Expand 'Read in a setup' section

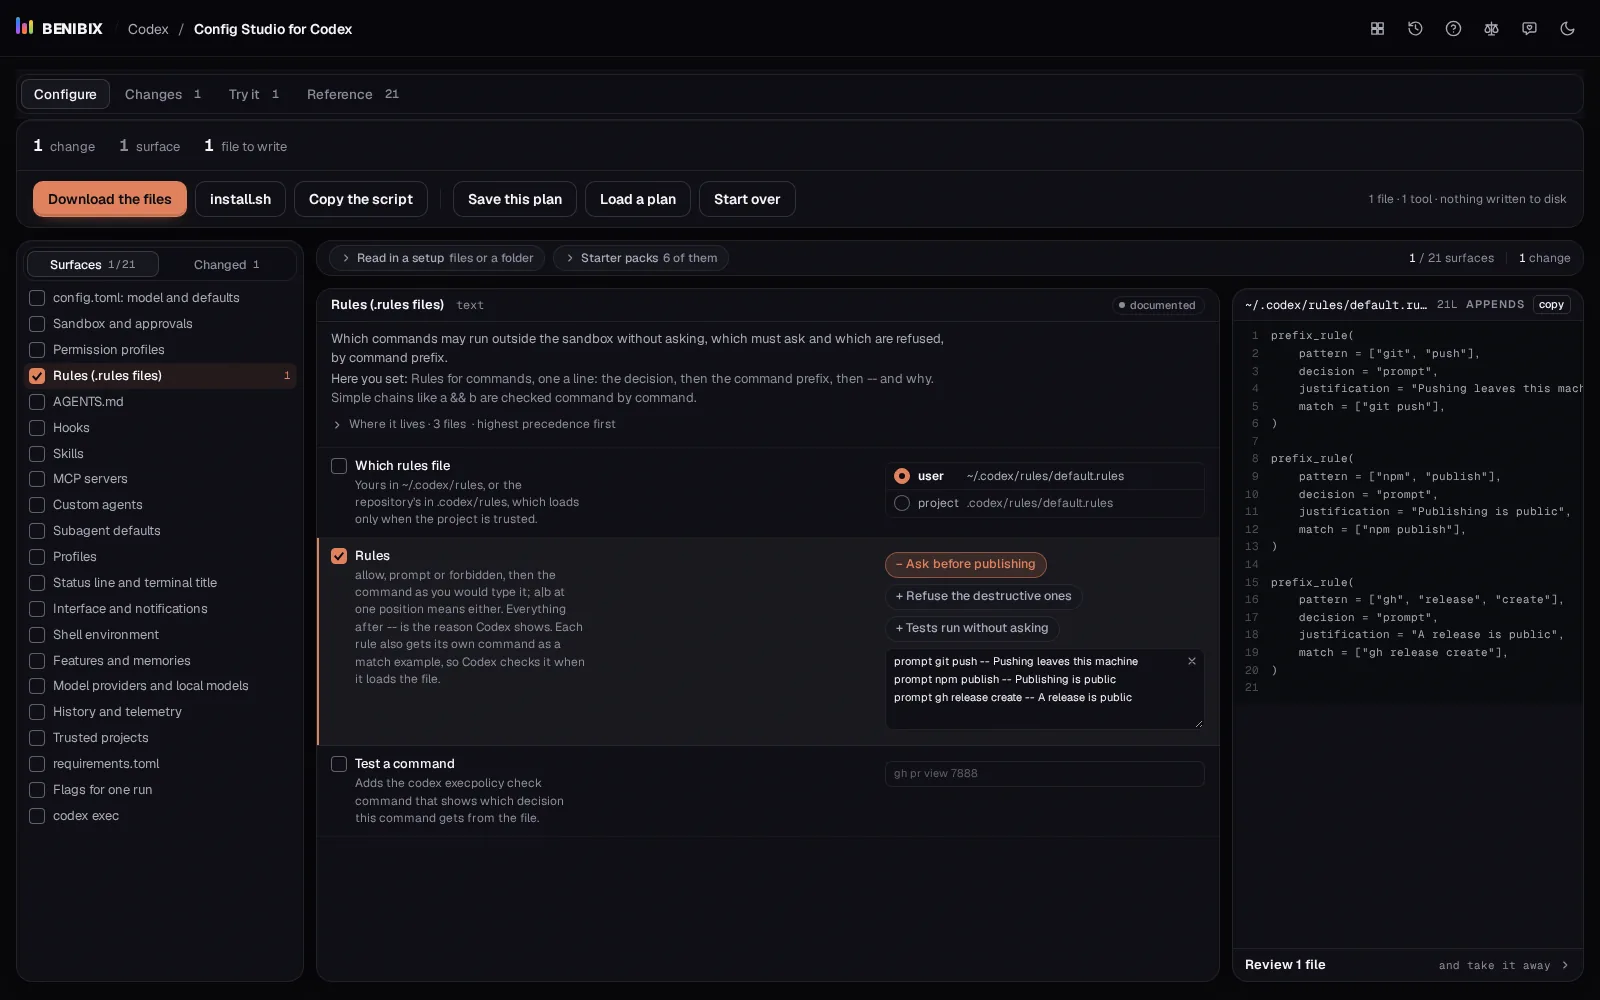click(x=436, y=258)
